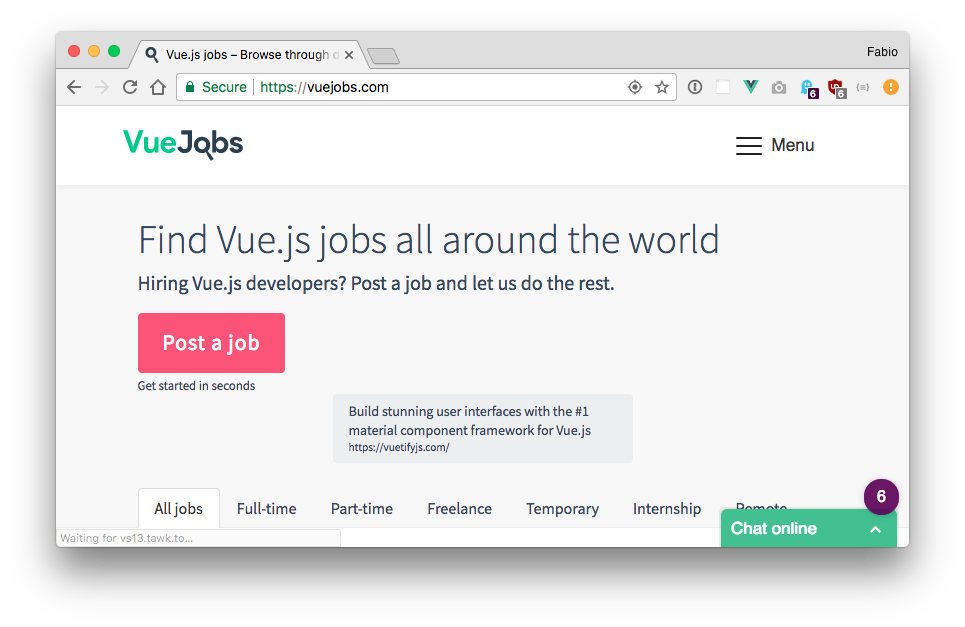Switch to the Internship tab
The image size is (965, 627).
click(x=667, y=509)
